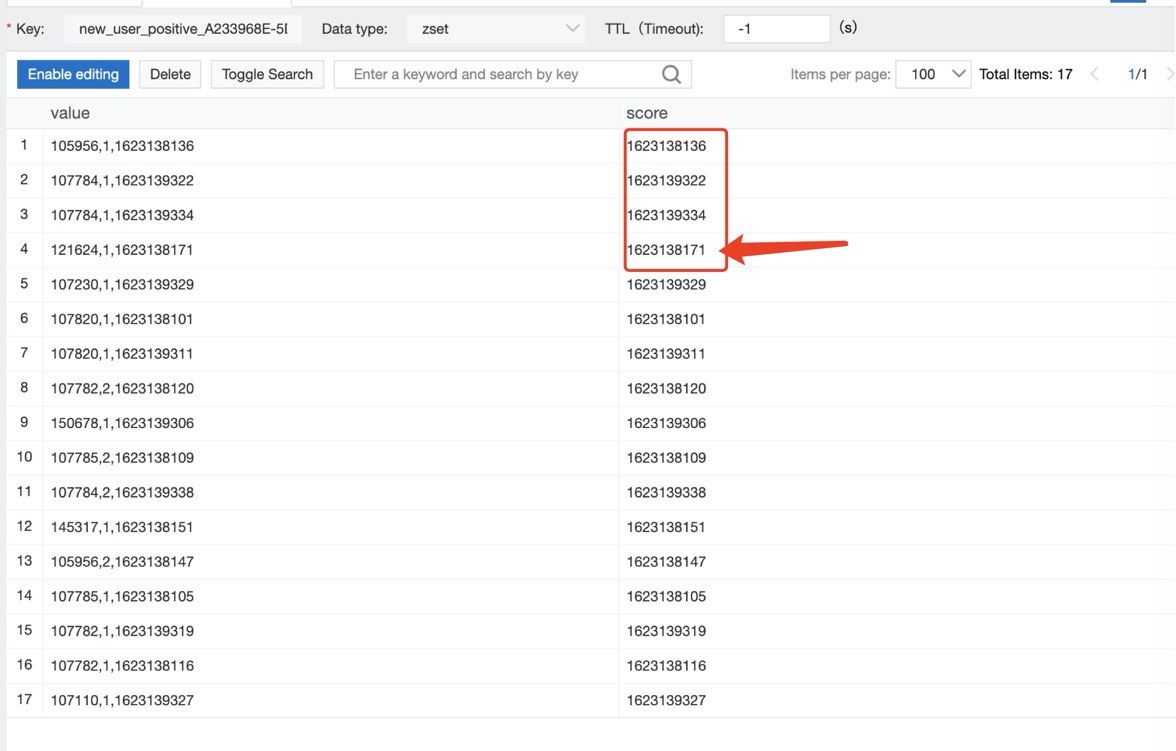Select value 107782,1,1623138116

[x=122, y=665]
